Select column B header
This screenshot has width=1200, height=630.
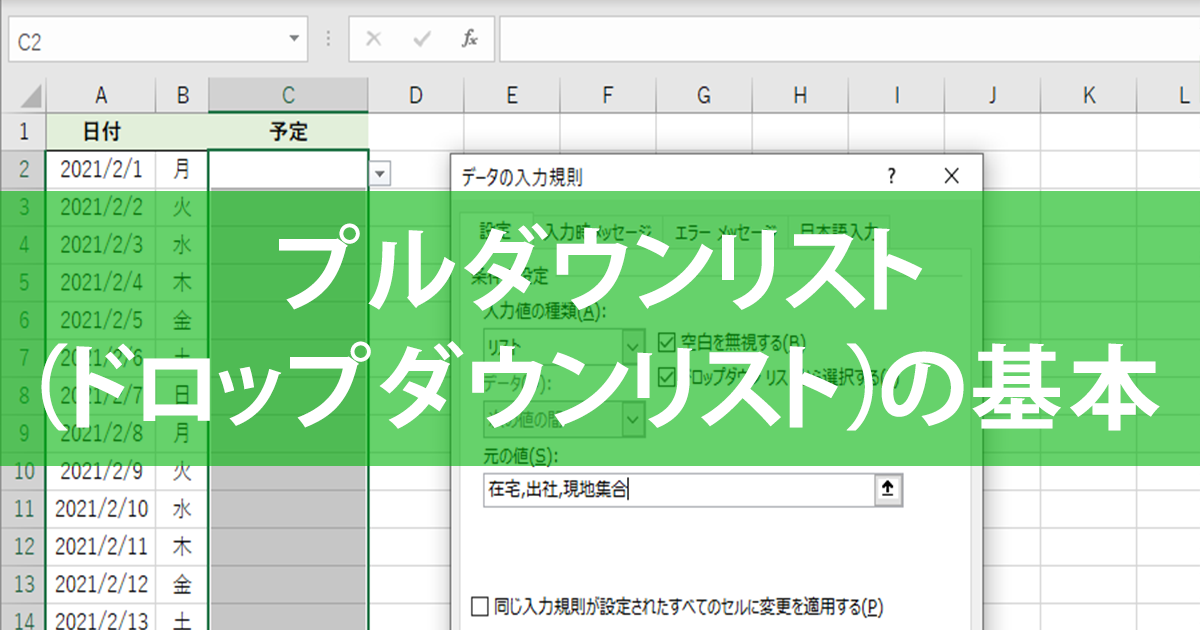point(182,96)
